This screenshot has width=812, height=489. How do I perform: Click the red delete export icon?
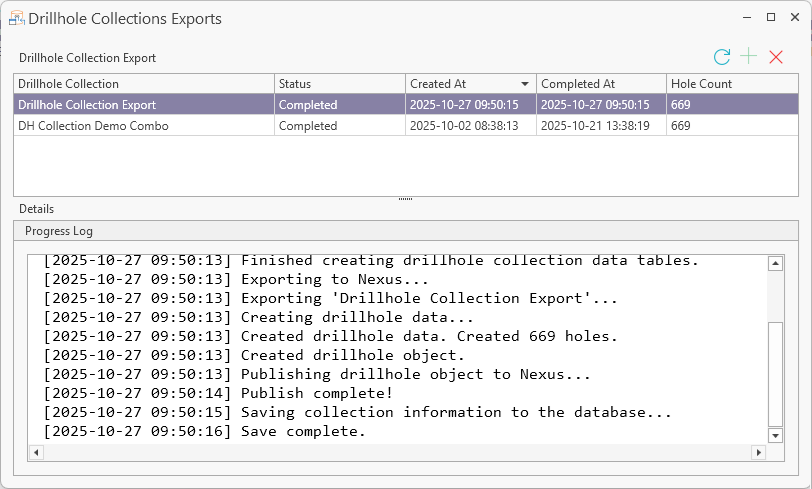776,58
